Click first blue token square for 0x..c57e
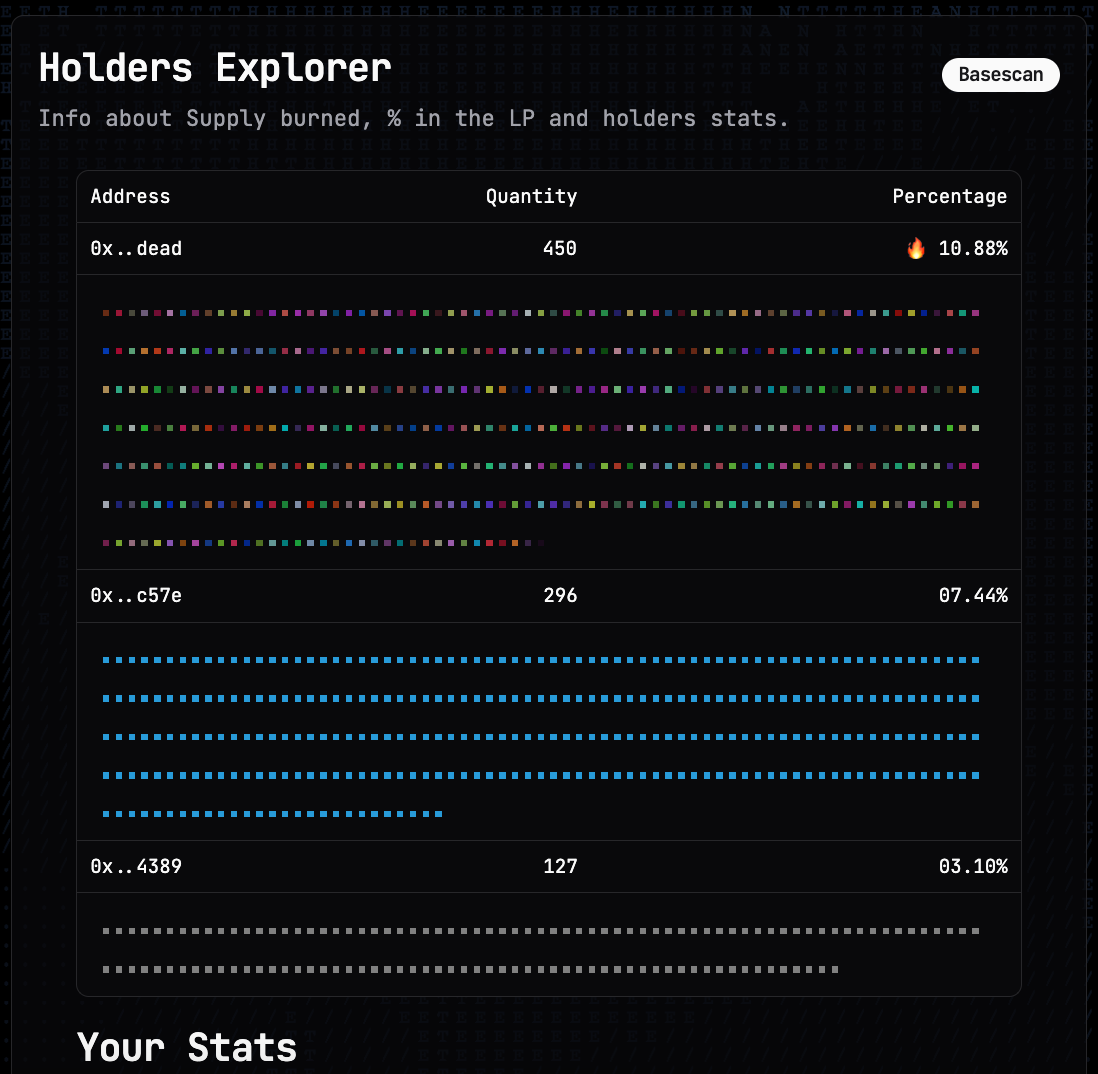The height and width of the screenshot is (1074, 1098). pyautogui.click(x=106, y=660)
